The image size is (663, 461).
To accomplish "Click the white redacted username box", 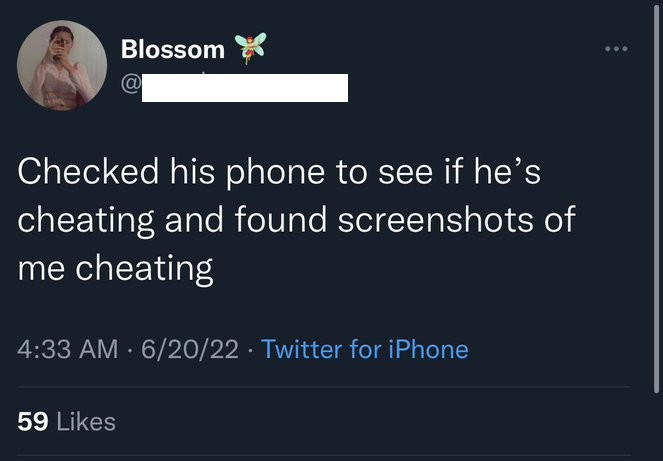I will [244, 87].
